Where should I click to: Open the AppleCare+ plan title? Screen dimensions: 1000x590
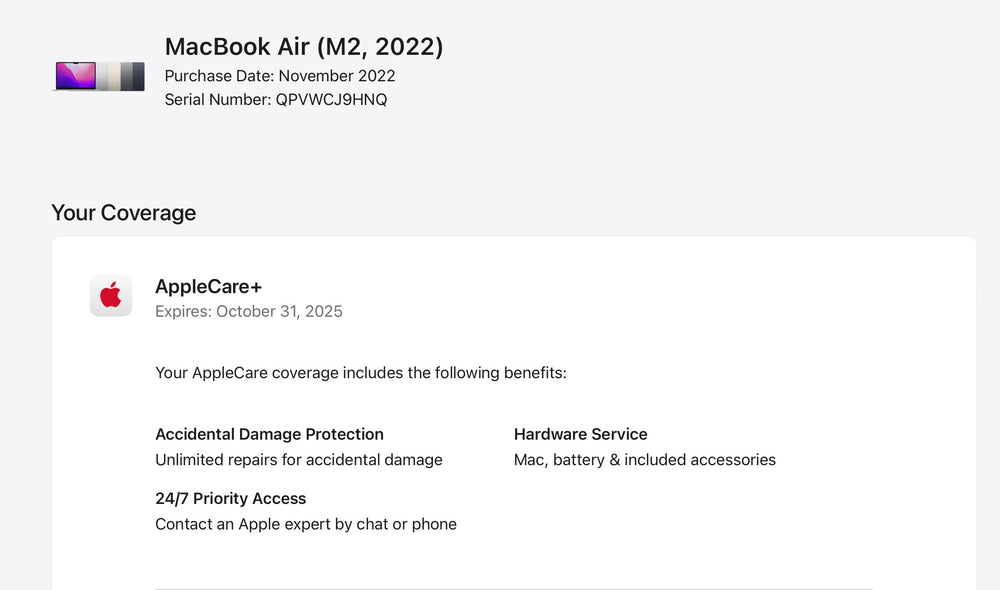point(208,287)
